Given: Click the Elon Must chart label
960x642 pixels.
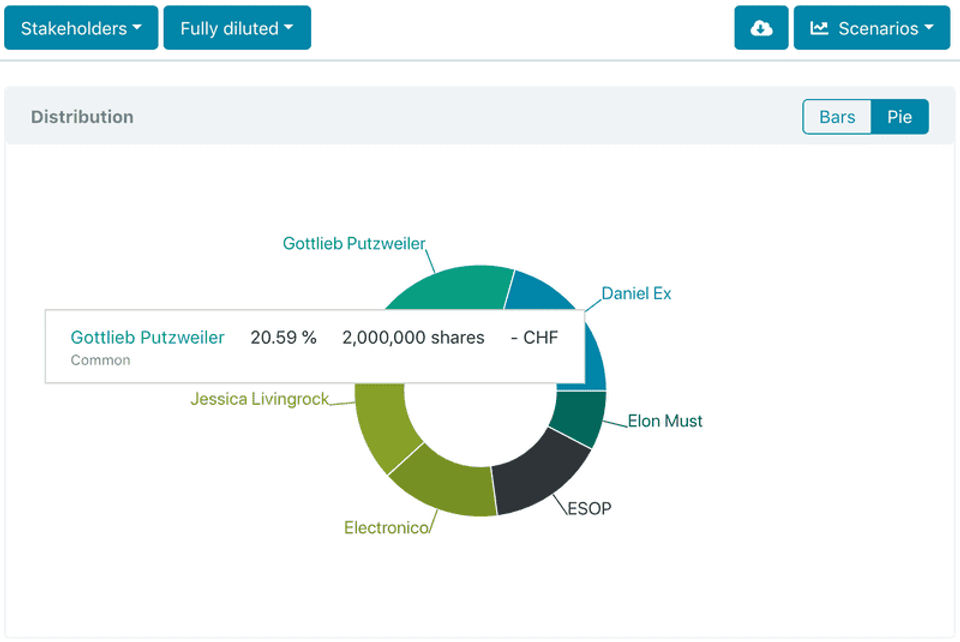Looking at the screenshot, I should [x=665, y=421].
